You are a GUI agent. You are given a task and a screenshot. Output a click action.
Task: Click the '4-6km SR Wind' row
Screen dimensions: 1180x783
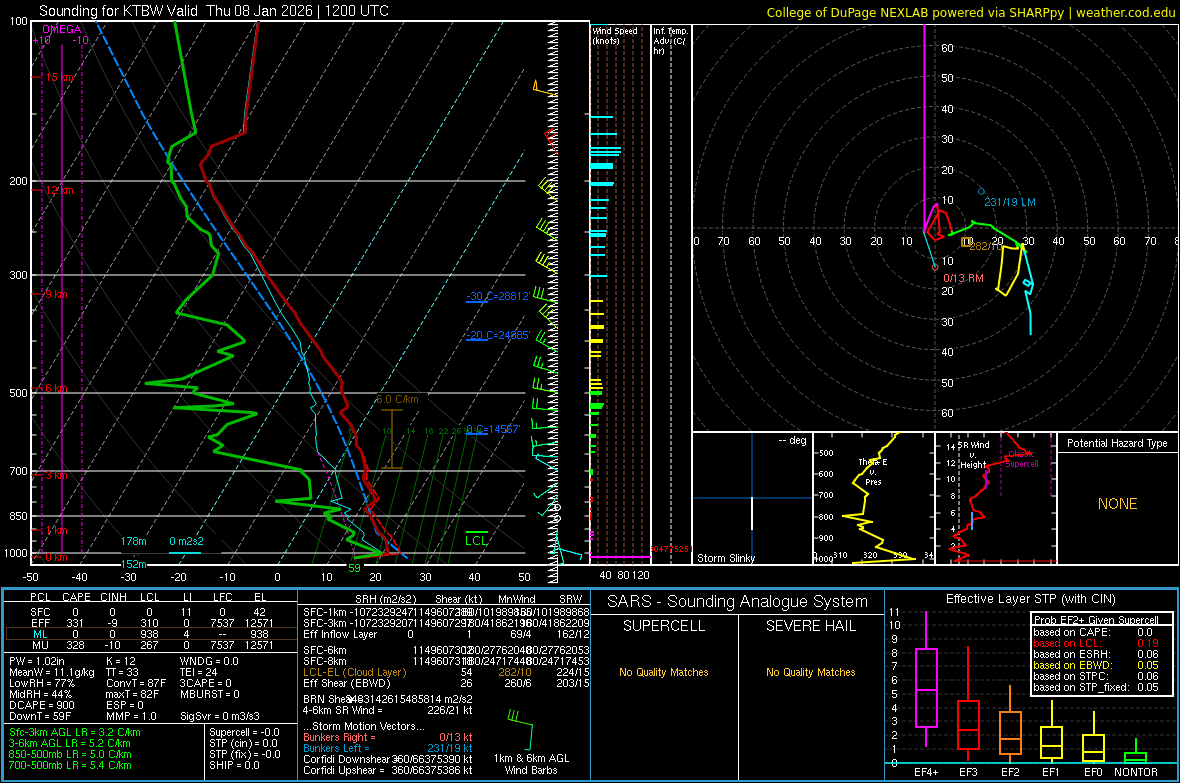(388, 710)
